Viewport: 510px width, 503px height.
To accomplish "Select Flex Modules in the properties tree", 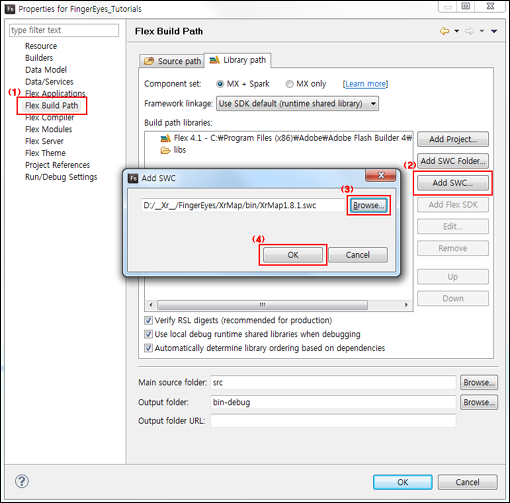I will [49, 129].
